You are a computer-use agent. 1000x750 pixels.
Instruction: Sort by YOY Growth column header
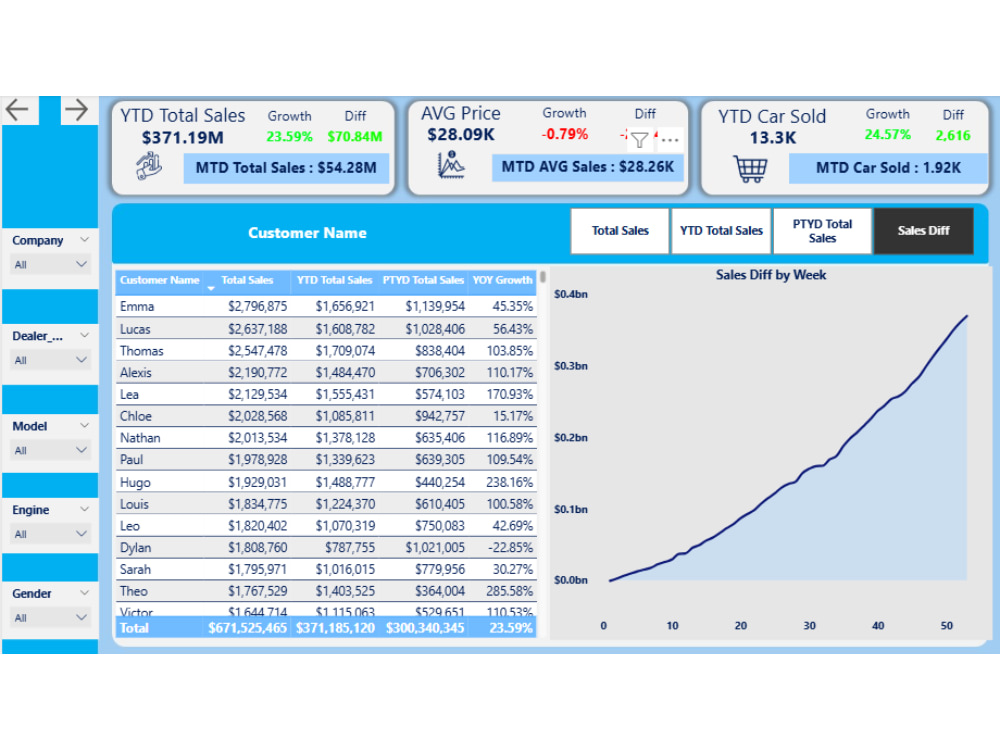(502, 280)
